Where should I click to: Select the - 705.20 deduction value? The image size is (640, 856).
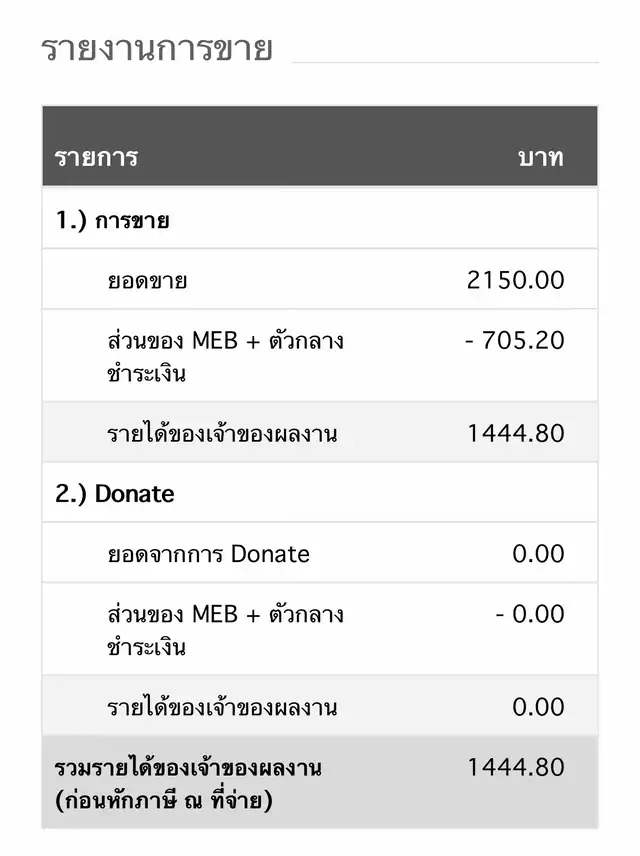coord(515,340)
